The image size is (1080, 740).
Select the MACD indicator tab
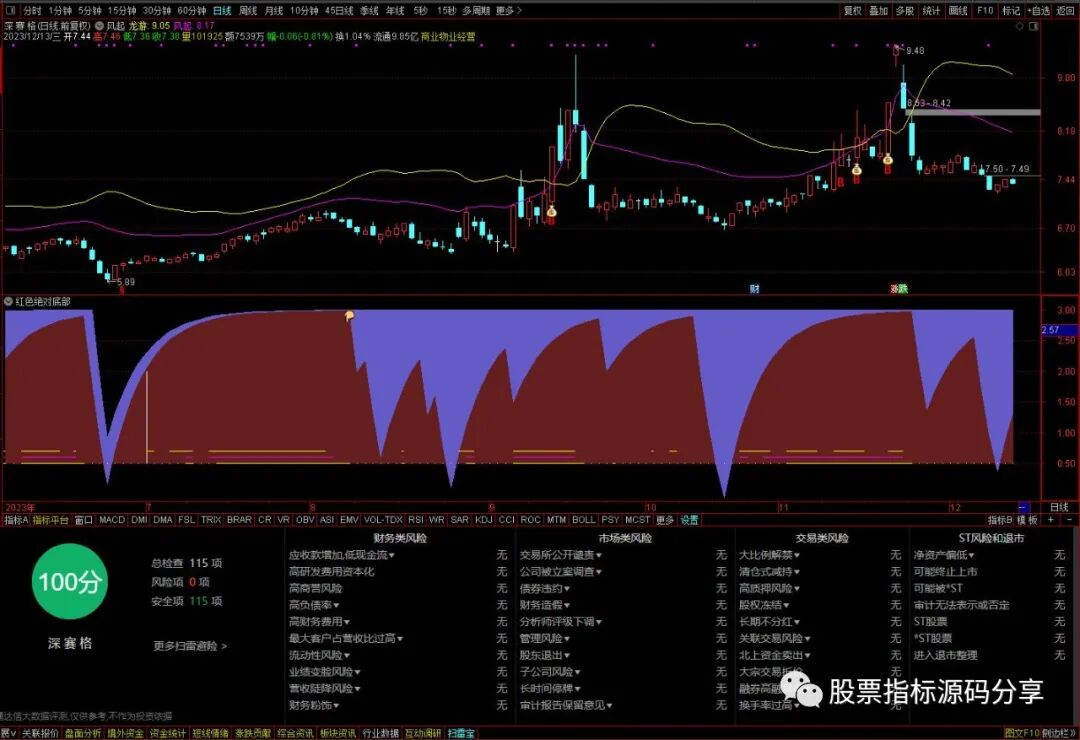click(x=112, y=520)
